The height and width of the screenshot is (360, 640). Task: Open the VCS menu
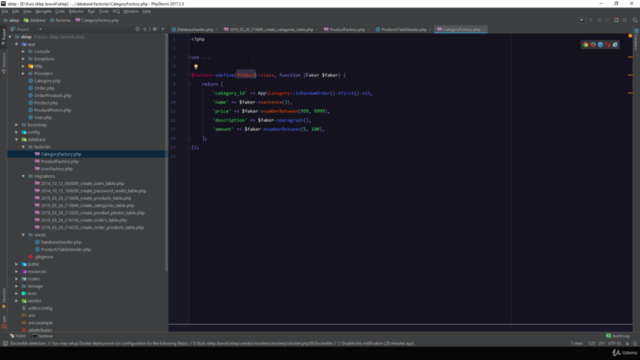coord(116,11)
